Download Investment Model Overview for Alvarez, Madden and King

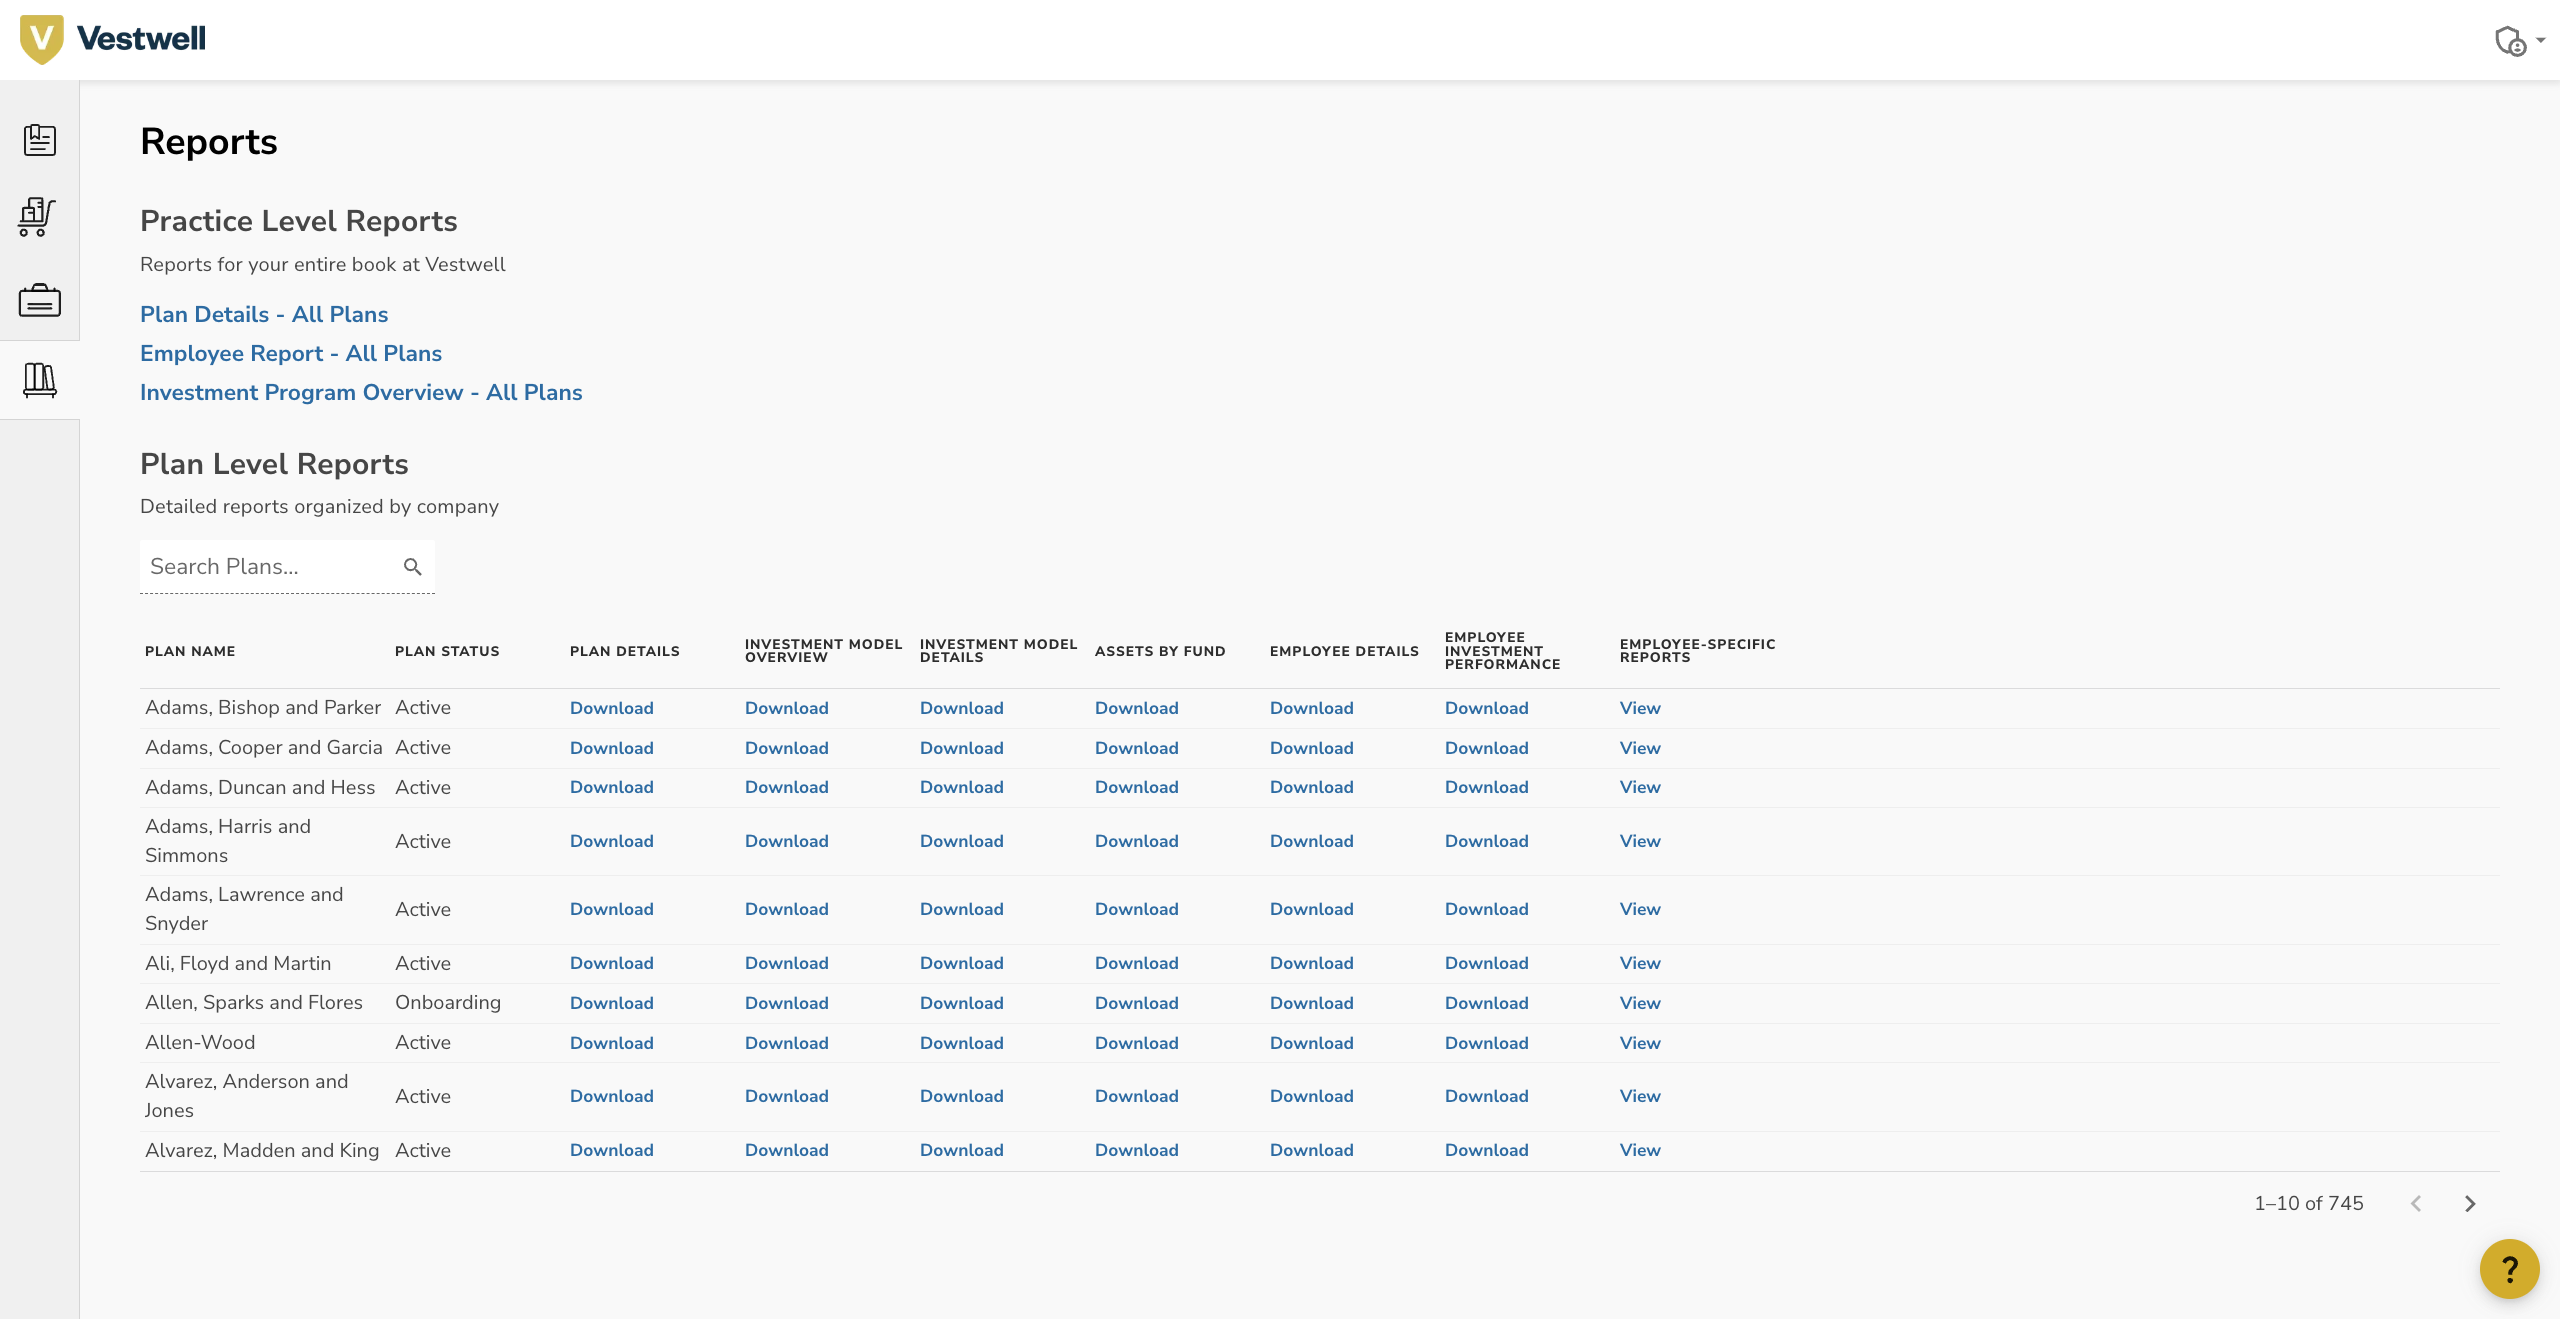coord(786,1150)
